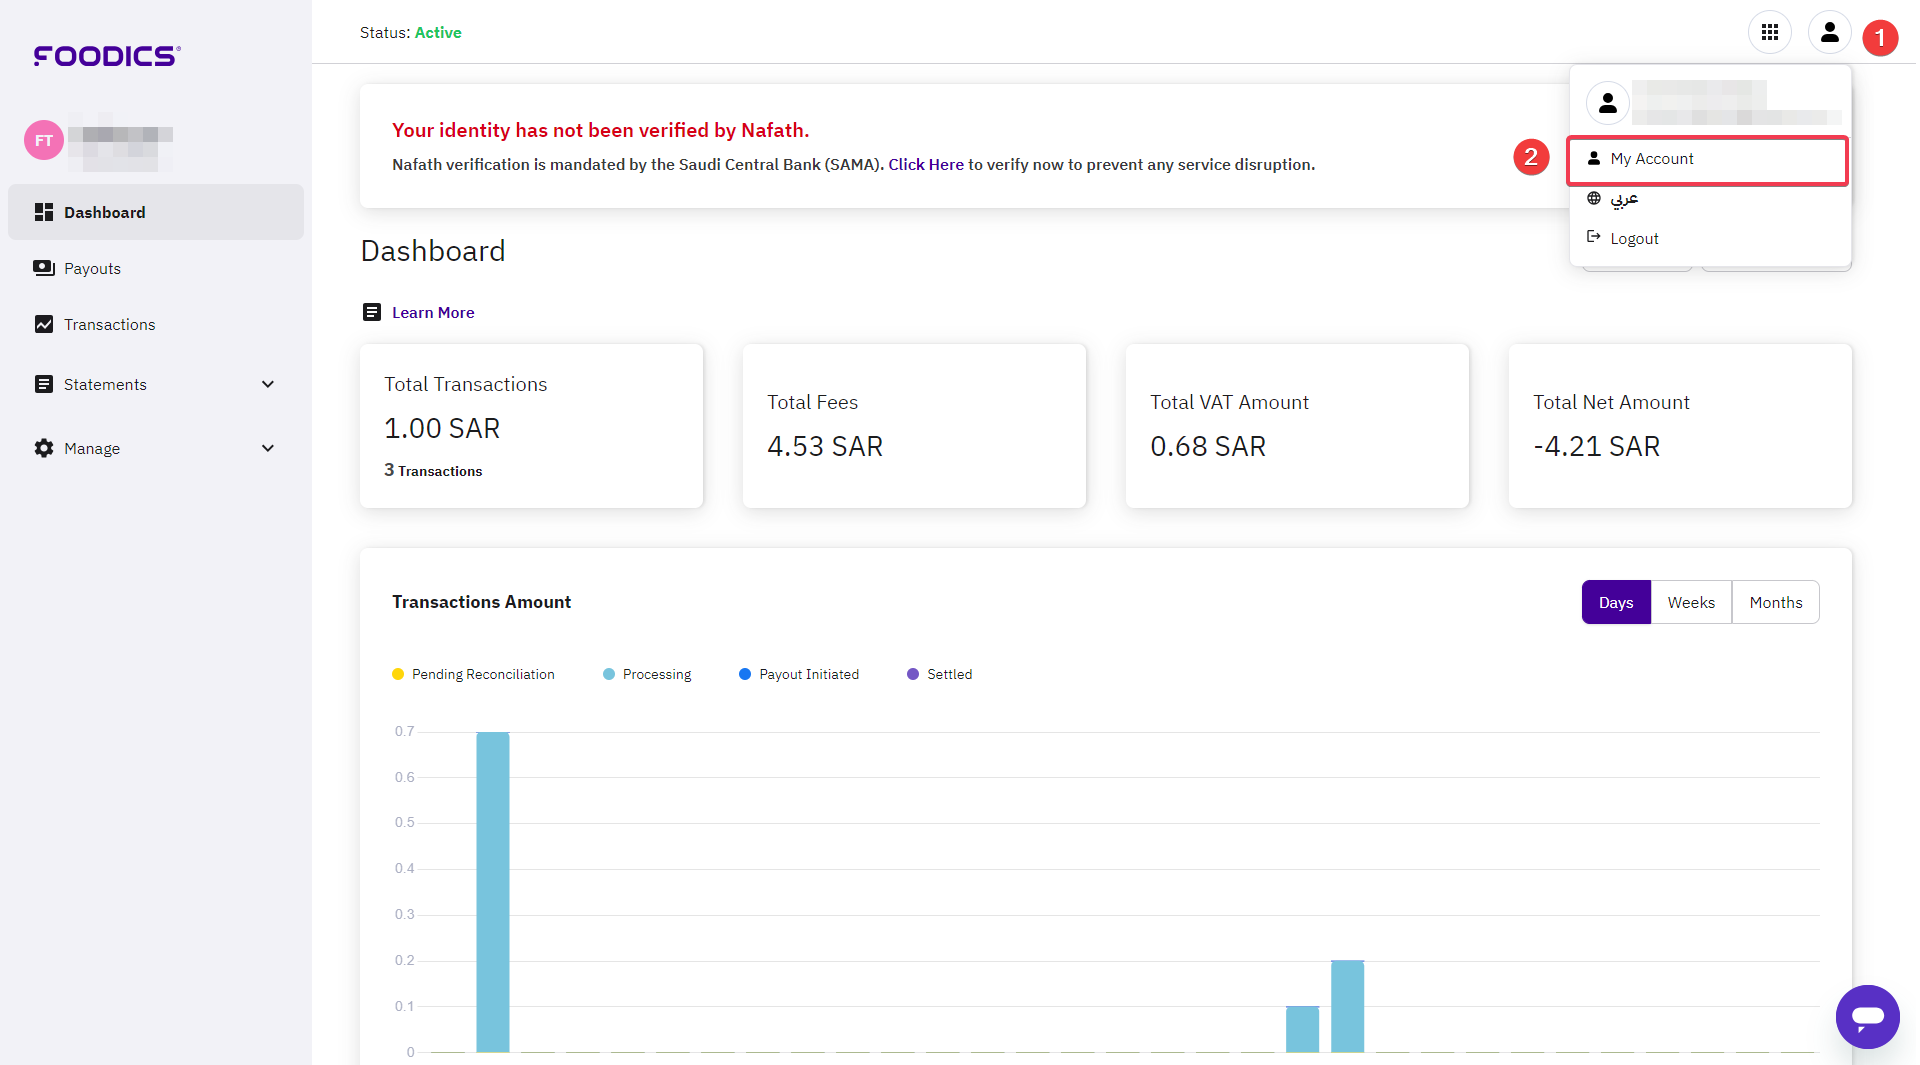
Task: Click Here to verify Nafath identity
Action: pos(926,164)
